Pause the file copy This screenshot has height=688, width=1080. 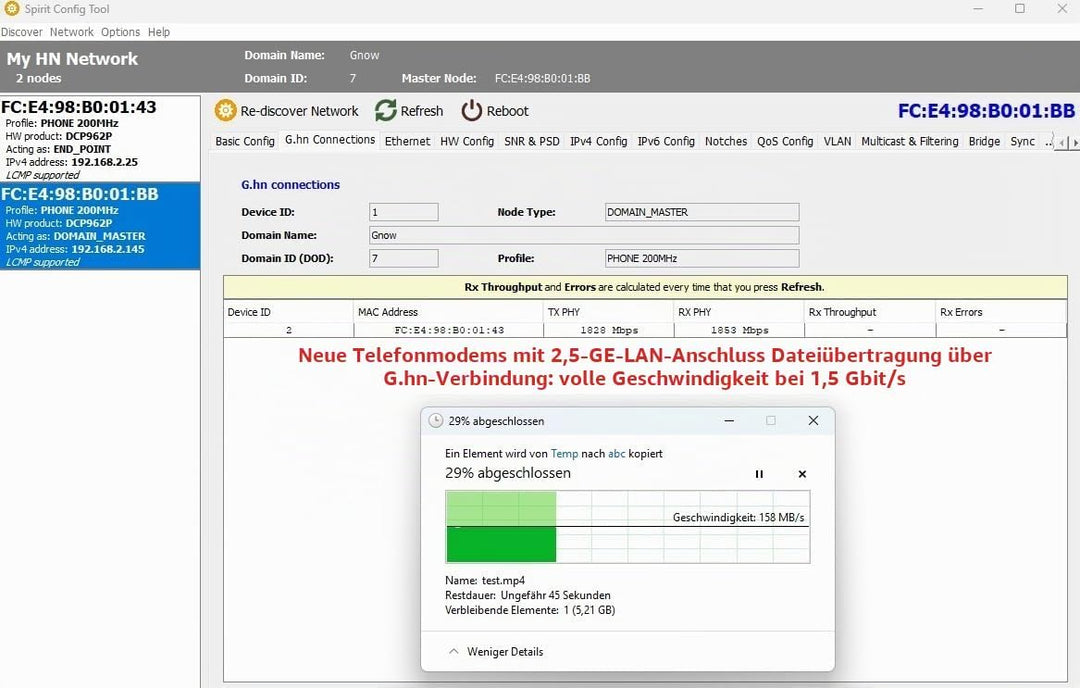point(759,474)
